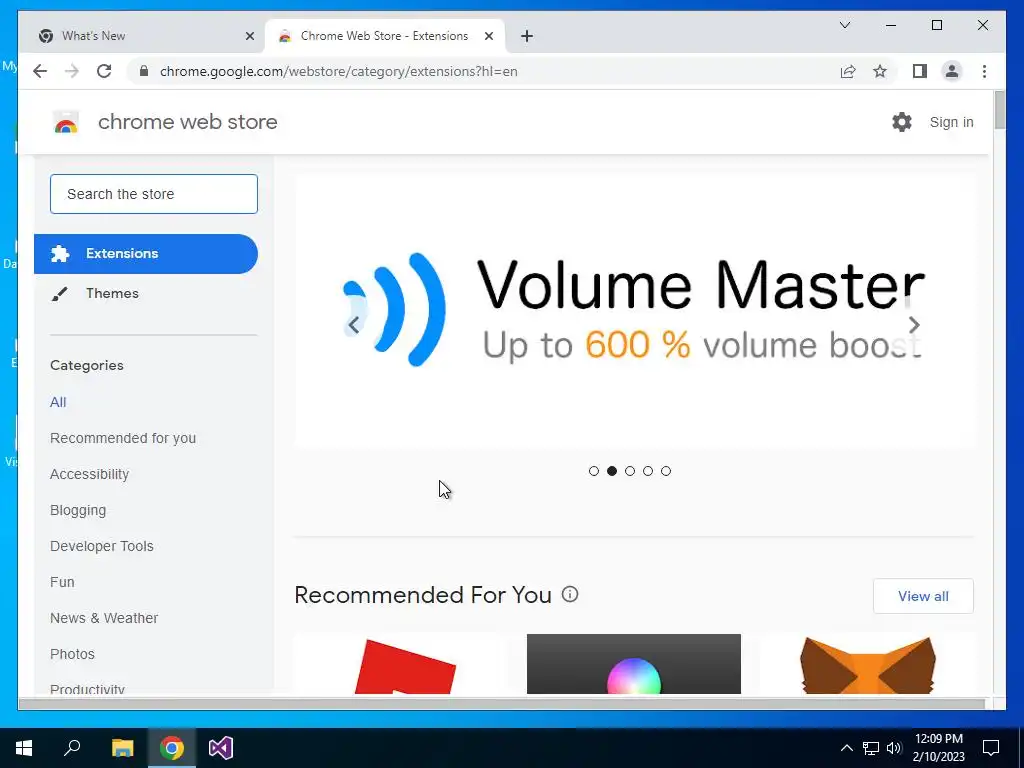Jump to third carousel slide dot
Screen dimensions: 1024x768
pos(630,471)
